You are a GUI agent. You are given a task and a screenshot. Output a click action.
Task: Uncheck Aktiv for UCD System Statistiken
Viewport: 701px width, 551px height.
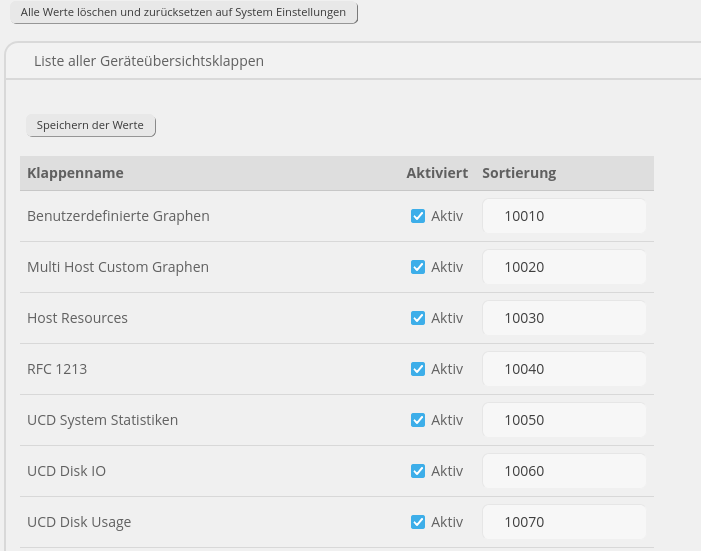click(x=418, y=420)
